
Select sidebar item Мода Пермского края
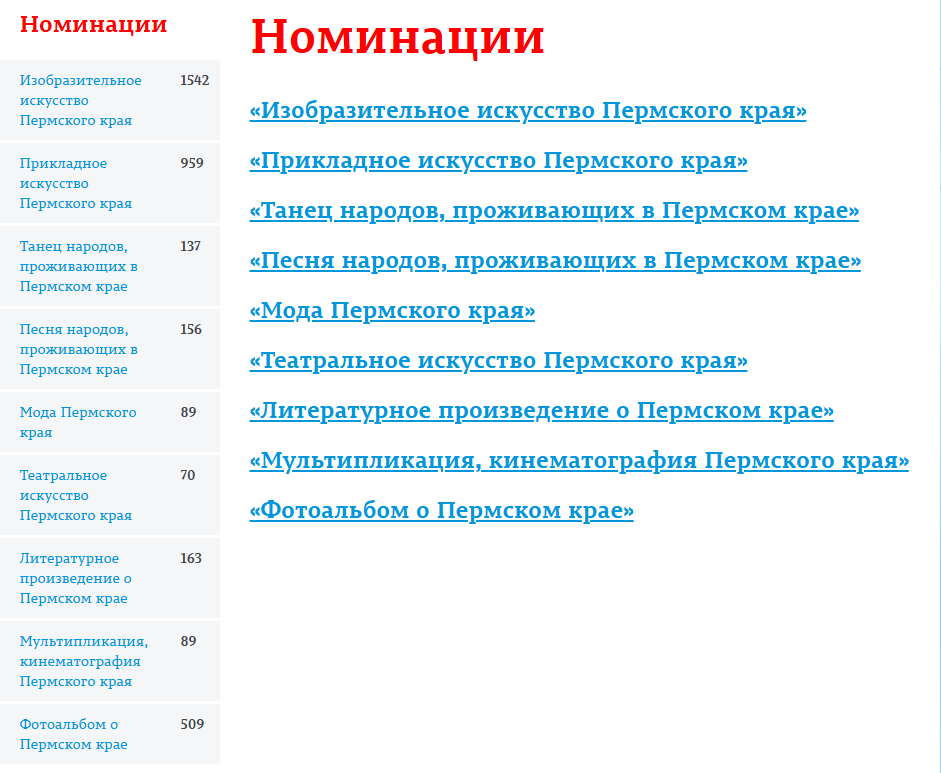[77, 422]
